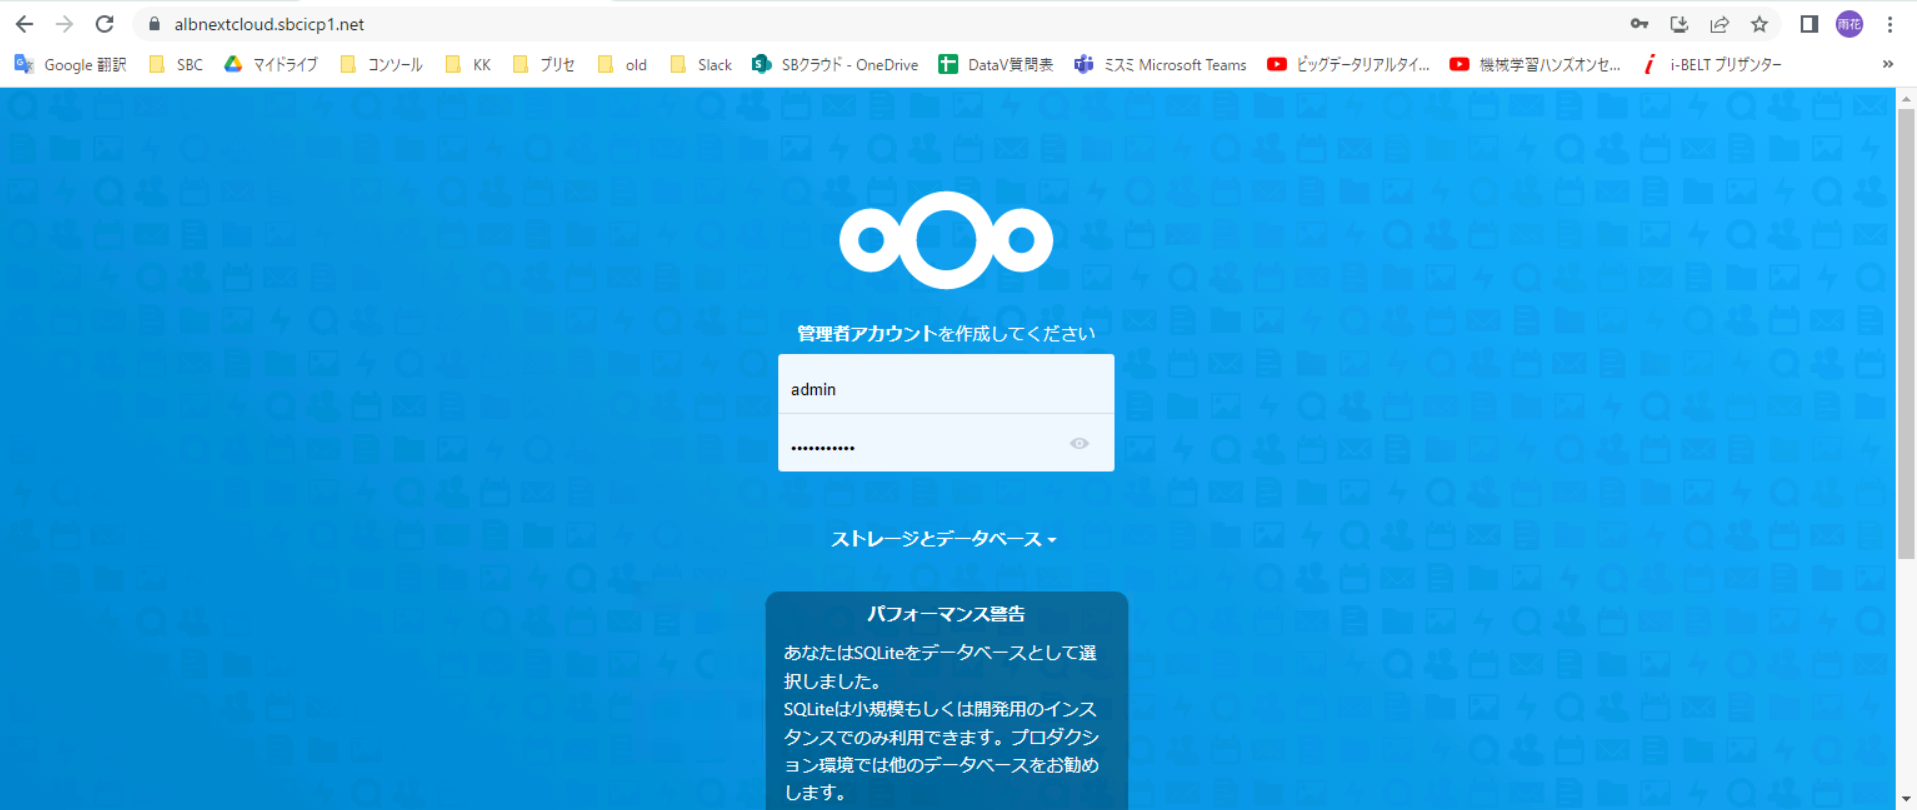Toggle password visibility with the eye icon
The width and height of the screenshot is (1917, 810).
coord(1079,443)
